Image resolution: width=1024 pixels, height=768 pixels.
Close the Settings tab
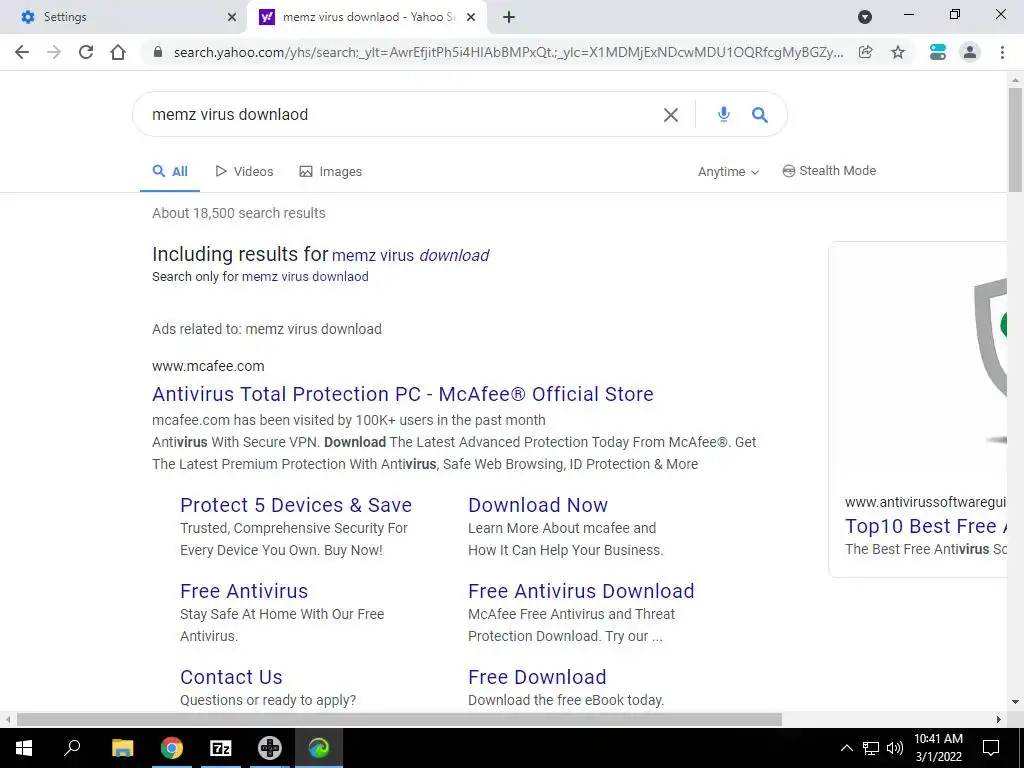[232, 17]
